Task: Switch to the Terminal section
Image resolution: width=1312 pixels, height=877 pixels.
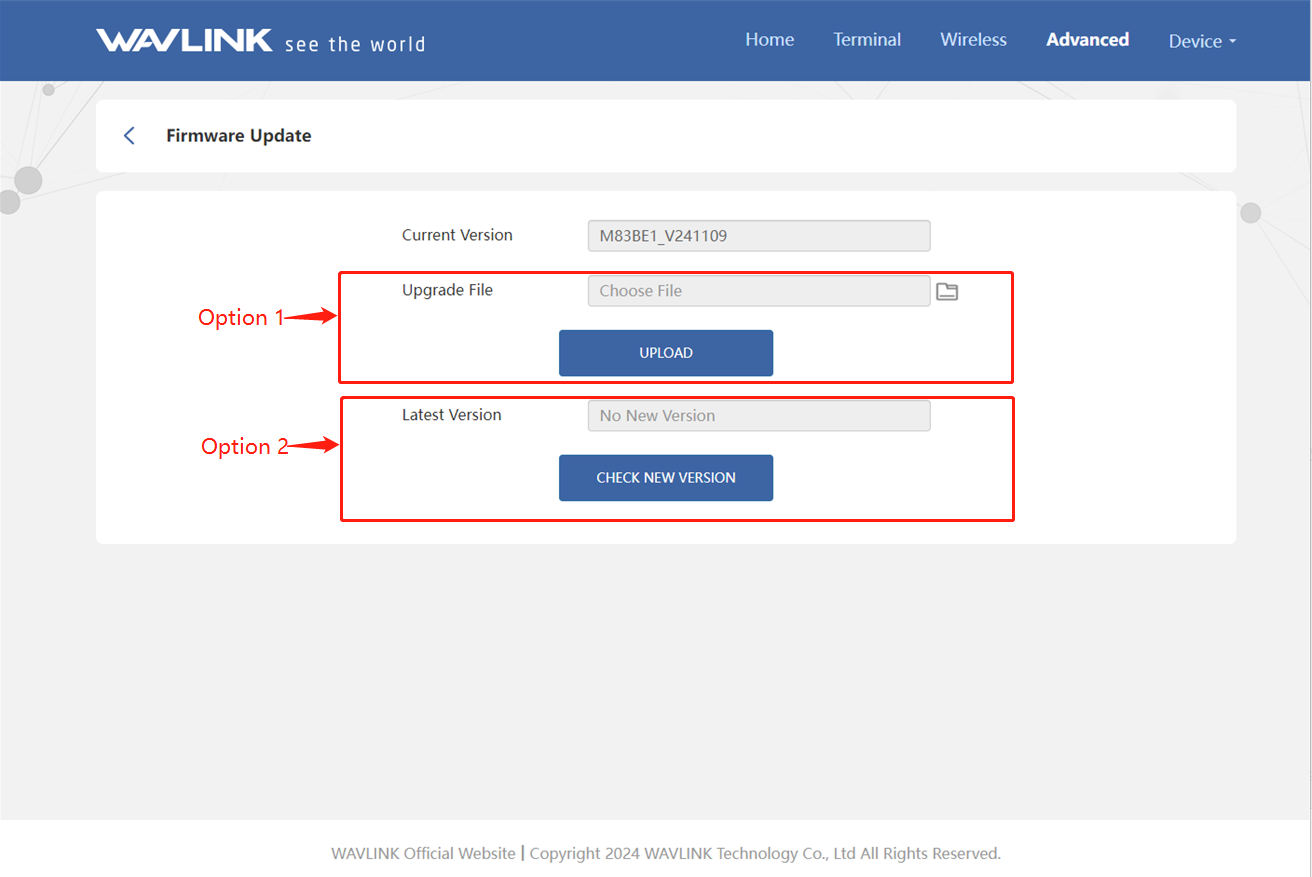Action: (x=867, y=40)
